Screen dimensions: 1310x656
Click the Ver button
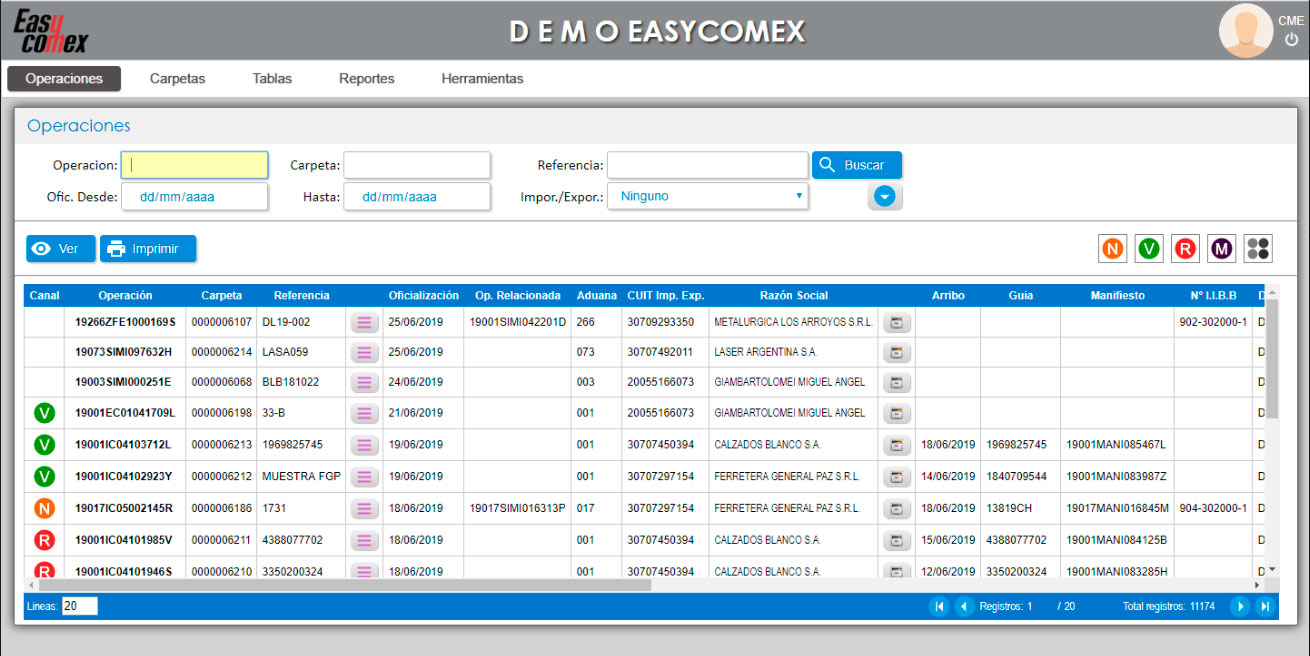point(60,249)
